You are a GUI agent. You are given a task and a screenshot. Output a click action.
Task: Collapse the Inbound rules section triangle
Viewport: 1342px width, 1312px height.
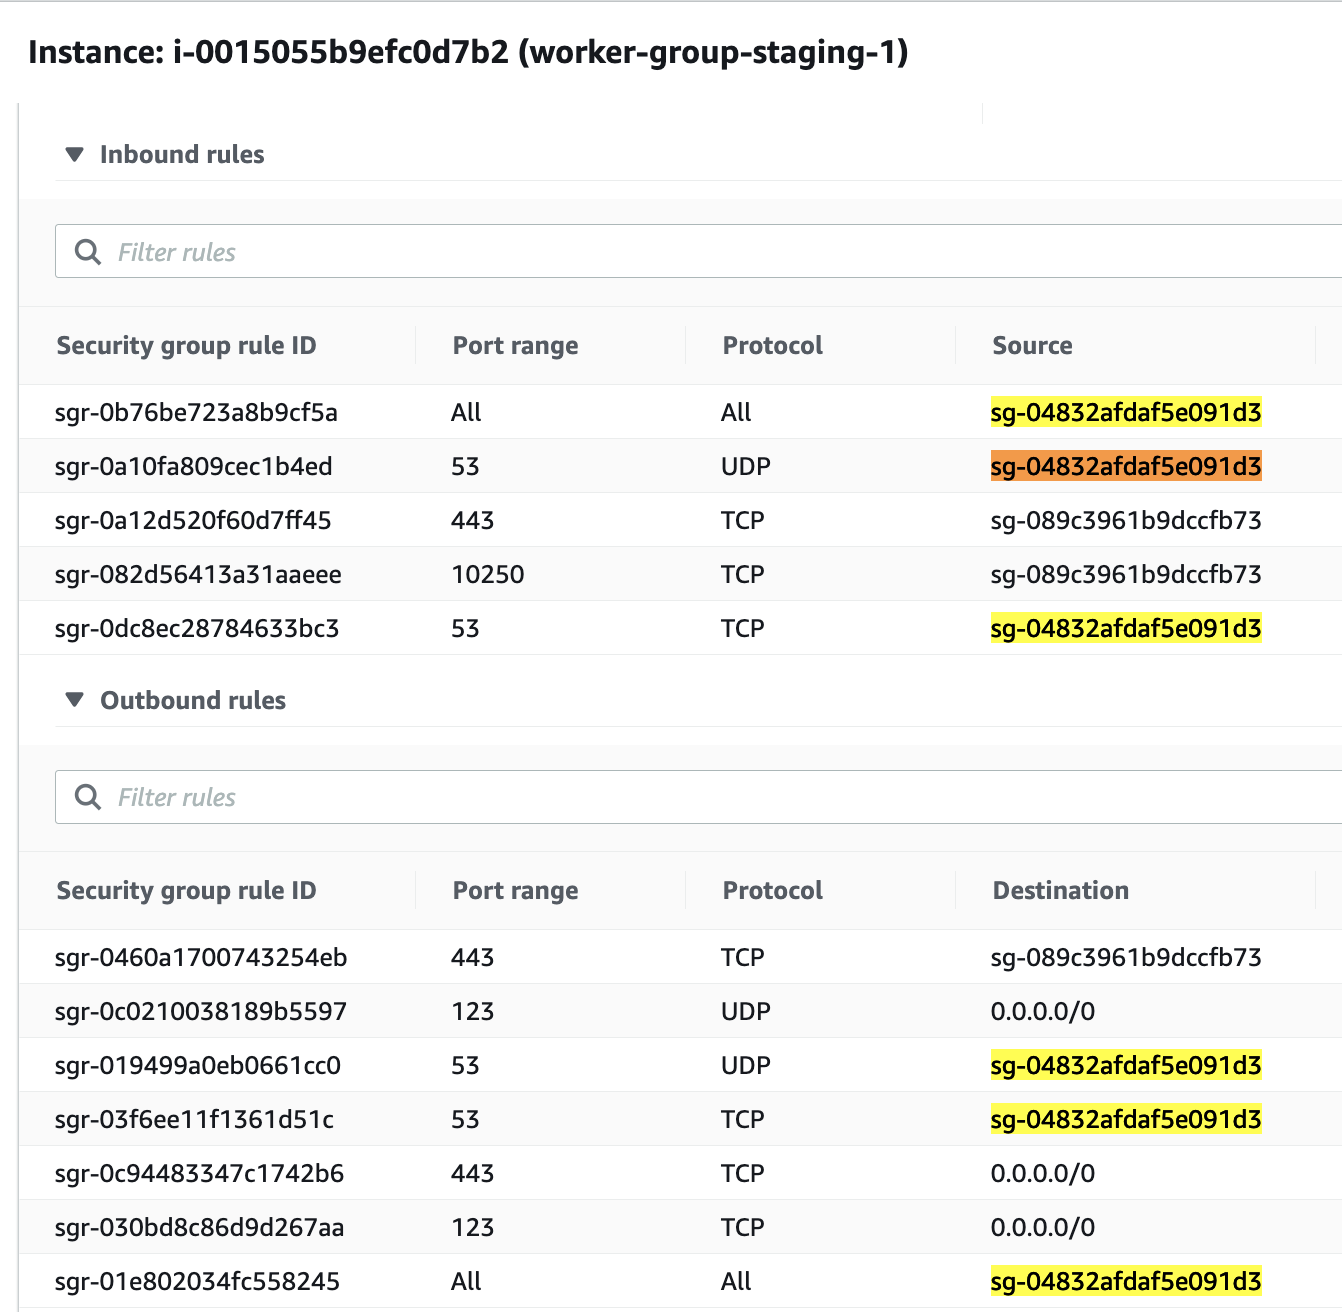73,154
